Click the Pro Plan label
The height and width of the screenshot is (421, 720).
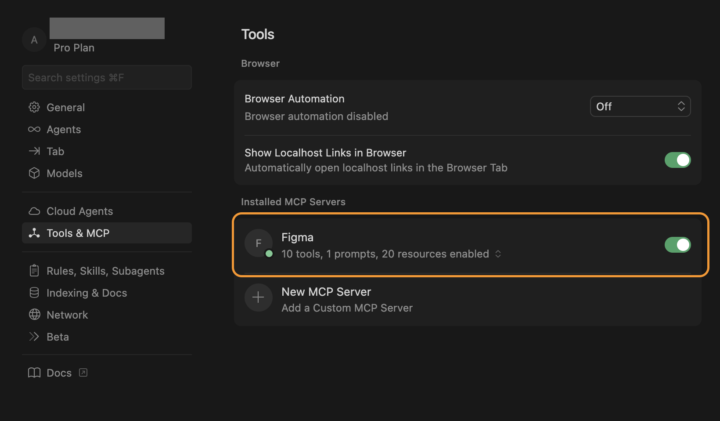(74, 48)
